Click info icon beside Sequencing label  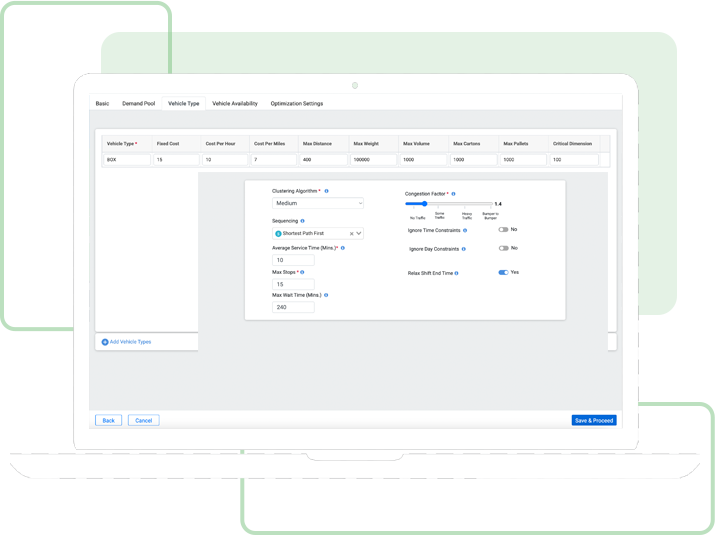click(303, 221)
